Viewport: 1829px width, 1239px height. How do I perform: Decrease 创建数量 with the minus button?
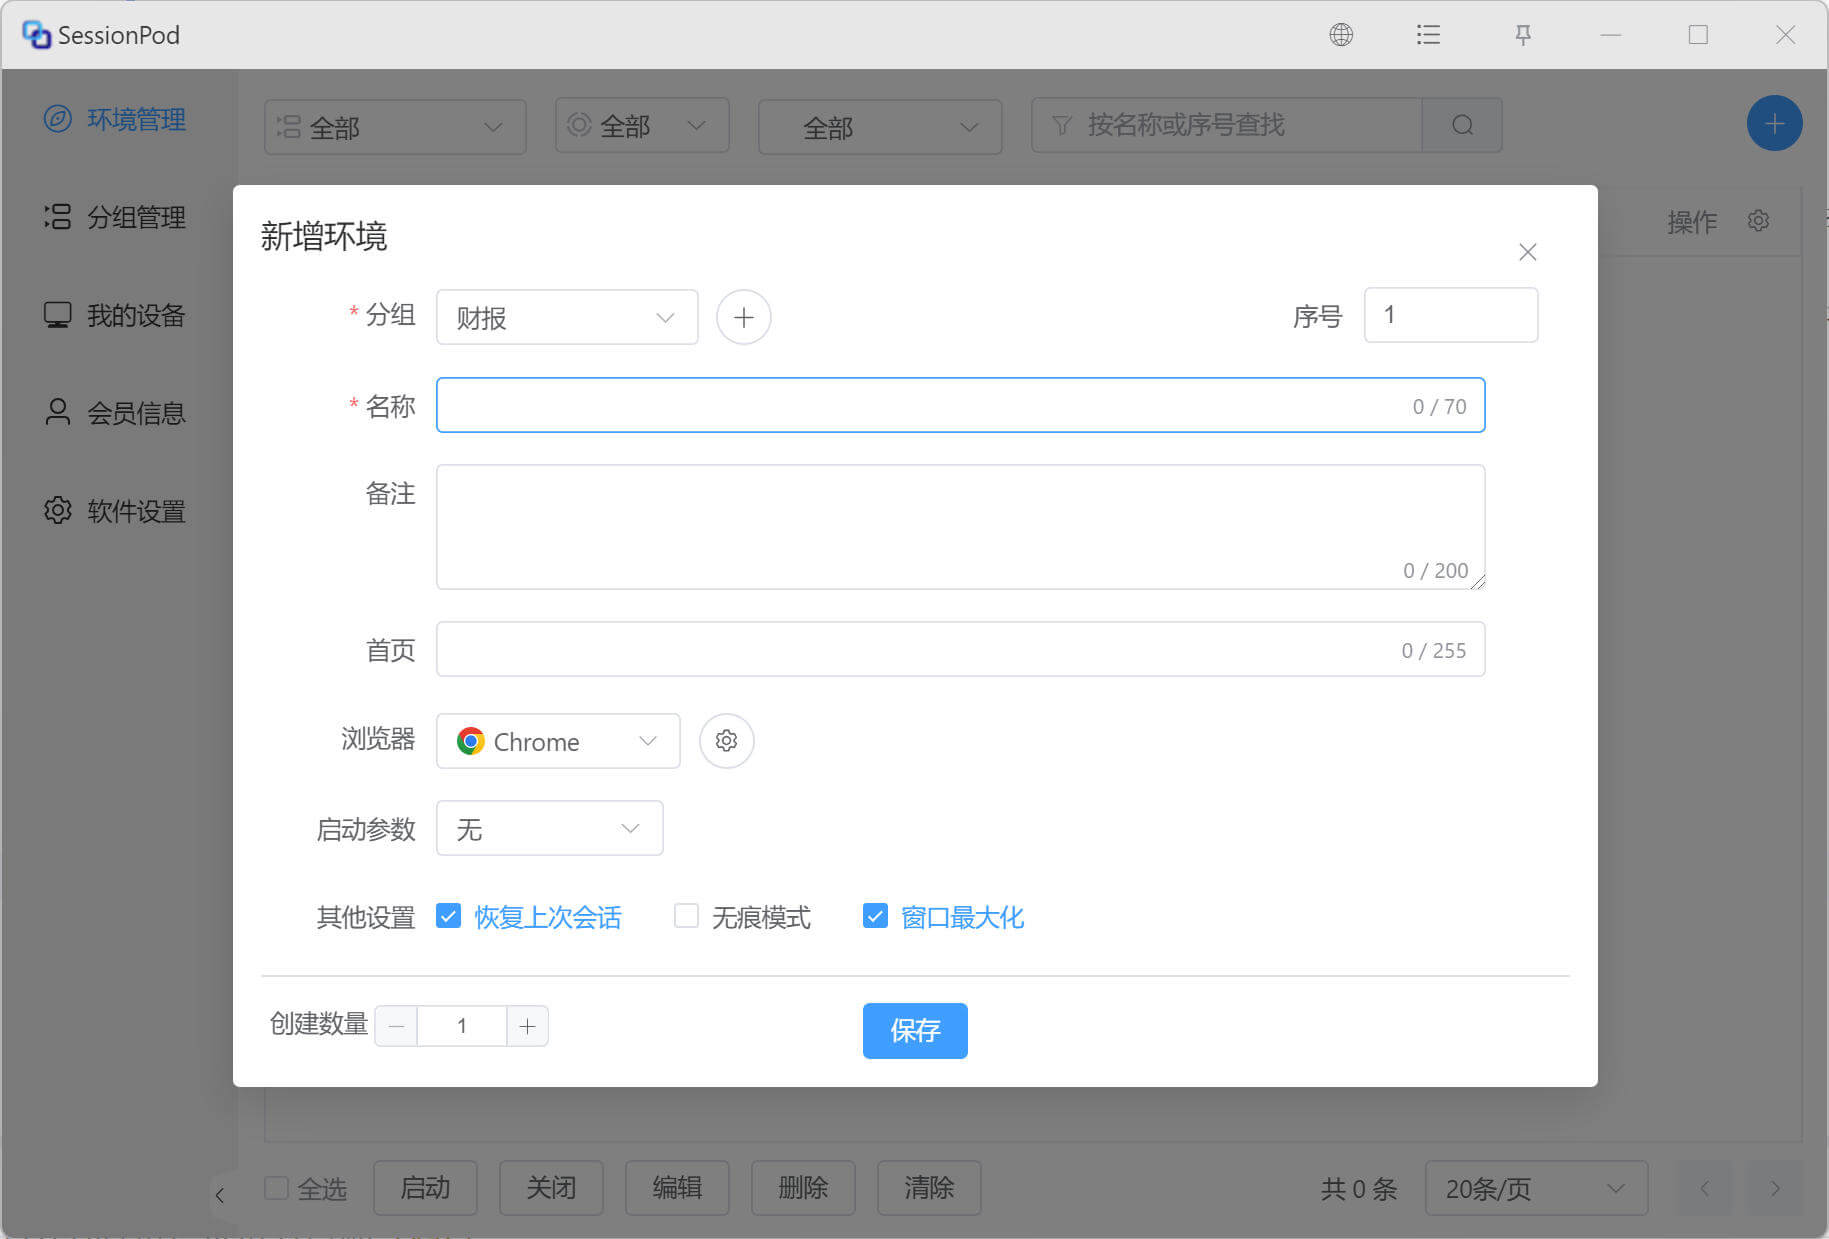[396, 1026]
